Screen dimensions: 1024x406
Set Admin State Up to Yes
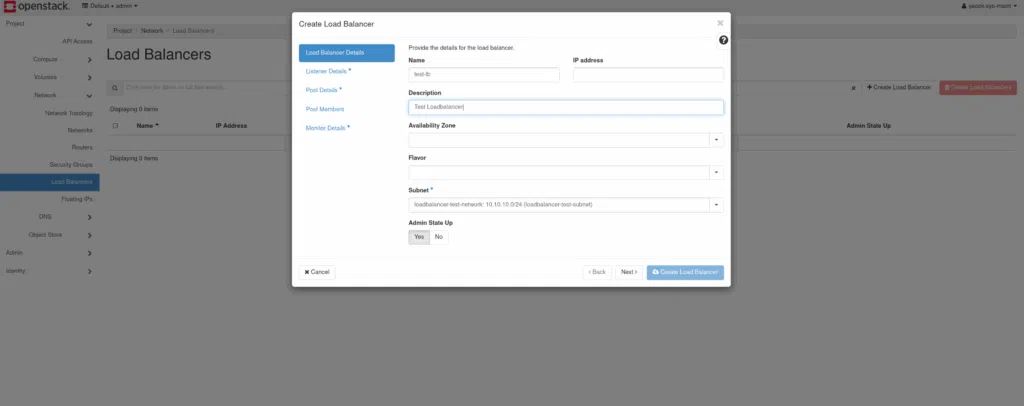[419, 237]
